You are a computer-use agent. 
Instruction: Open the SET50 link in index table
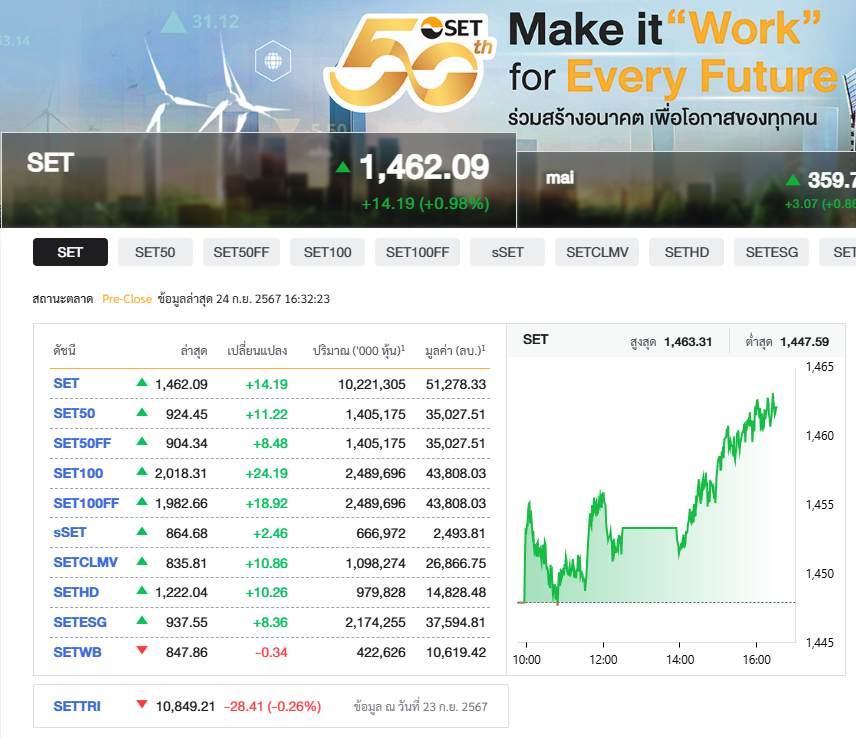pyautogui.click(x=74, y=413)
